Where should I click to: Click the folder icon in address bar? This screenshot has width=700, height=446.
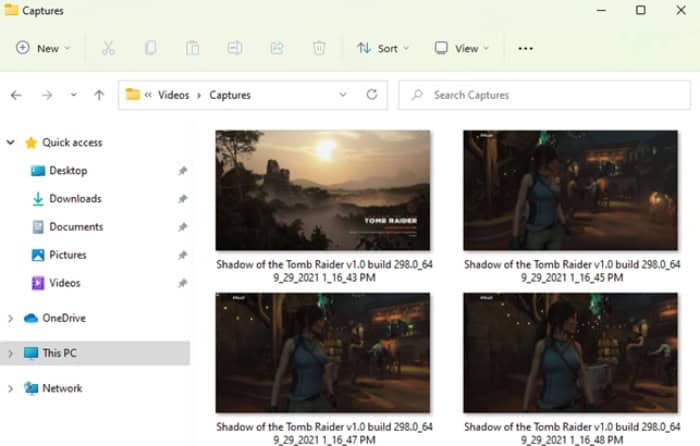pos(133,94)
